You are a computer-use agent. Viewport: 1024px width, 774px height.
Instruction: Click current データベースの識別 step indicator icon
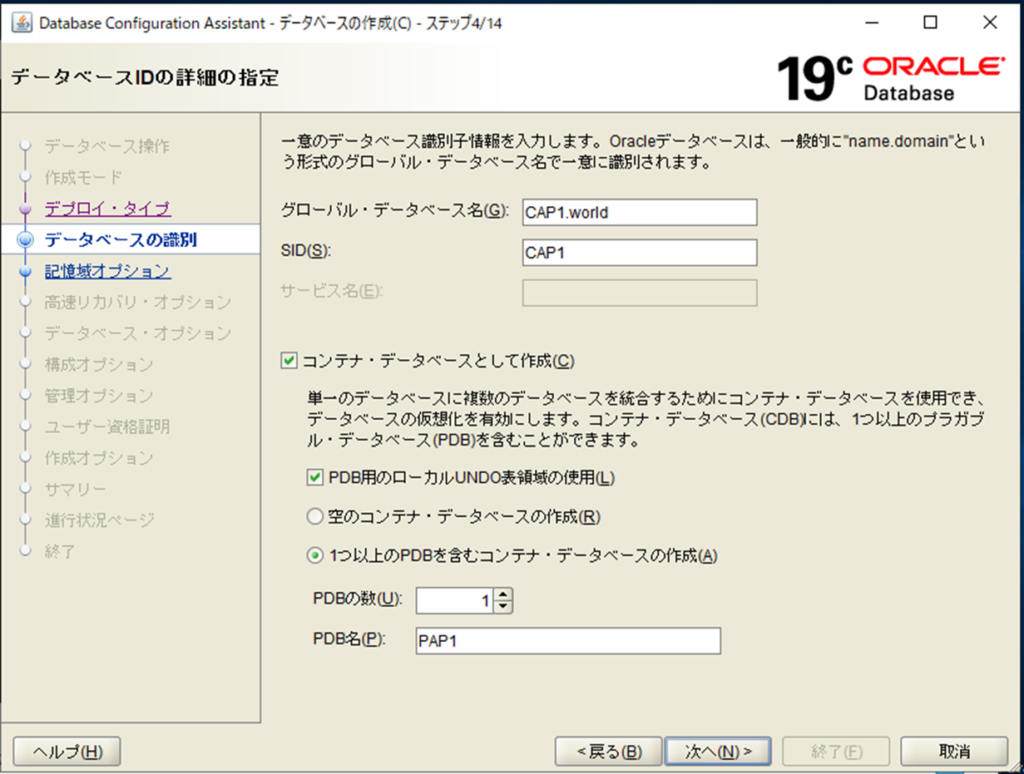26,240
